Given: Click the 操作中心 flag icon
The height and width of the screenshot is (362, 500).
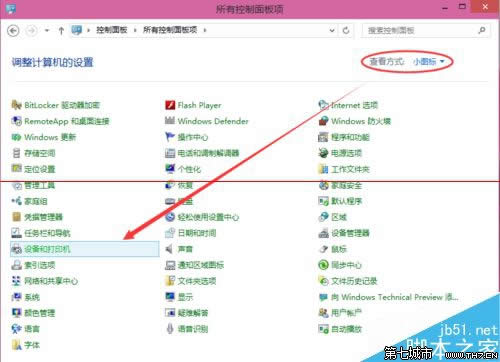Looking at the screenshot, I should [170, 137].
